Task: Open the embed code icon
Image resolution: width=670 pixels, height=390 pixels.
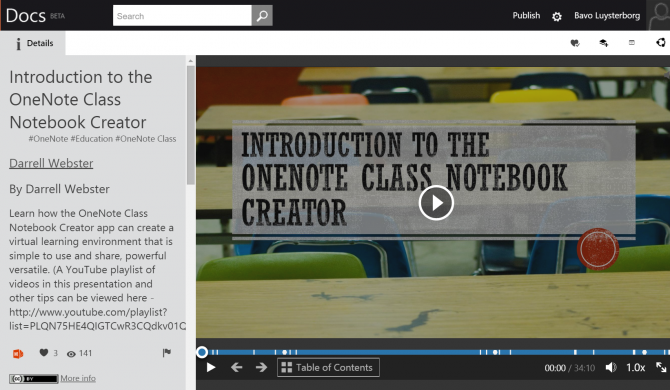Action: 632,42
